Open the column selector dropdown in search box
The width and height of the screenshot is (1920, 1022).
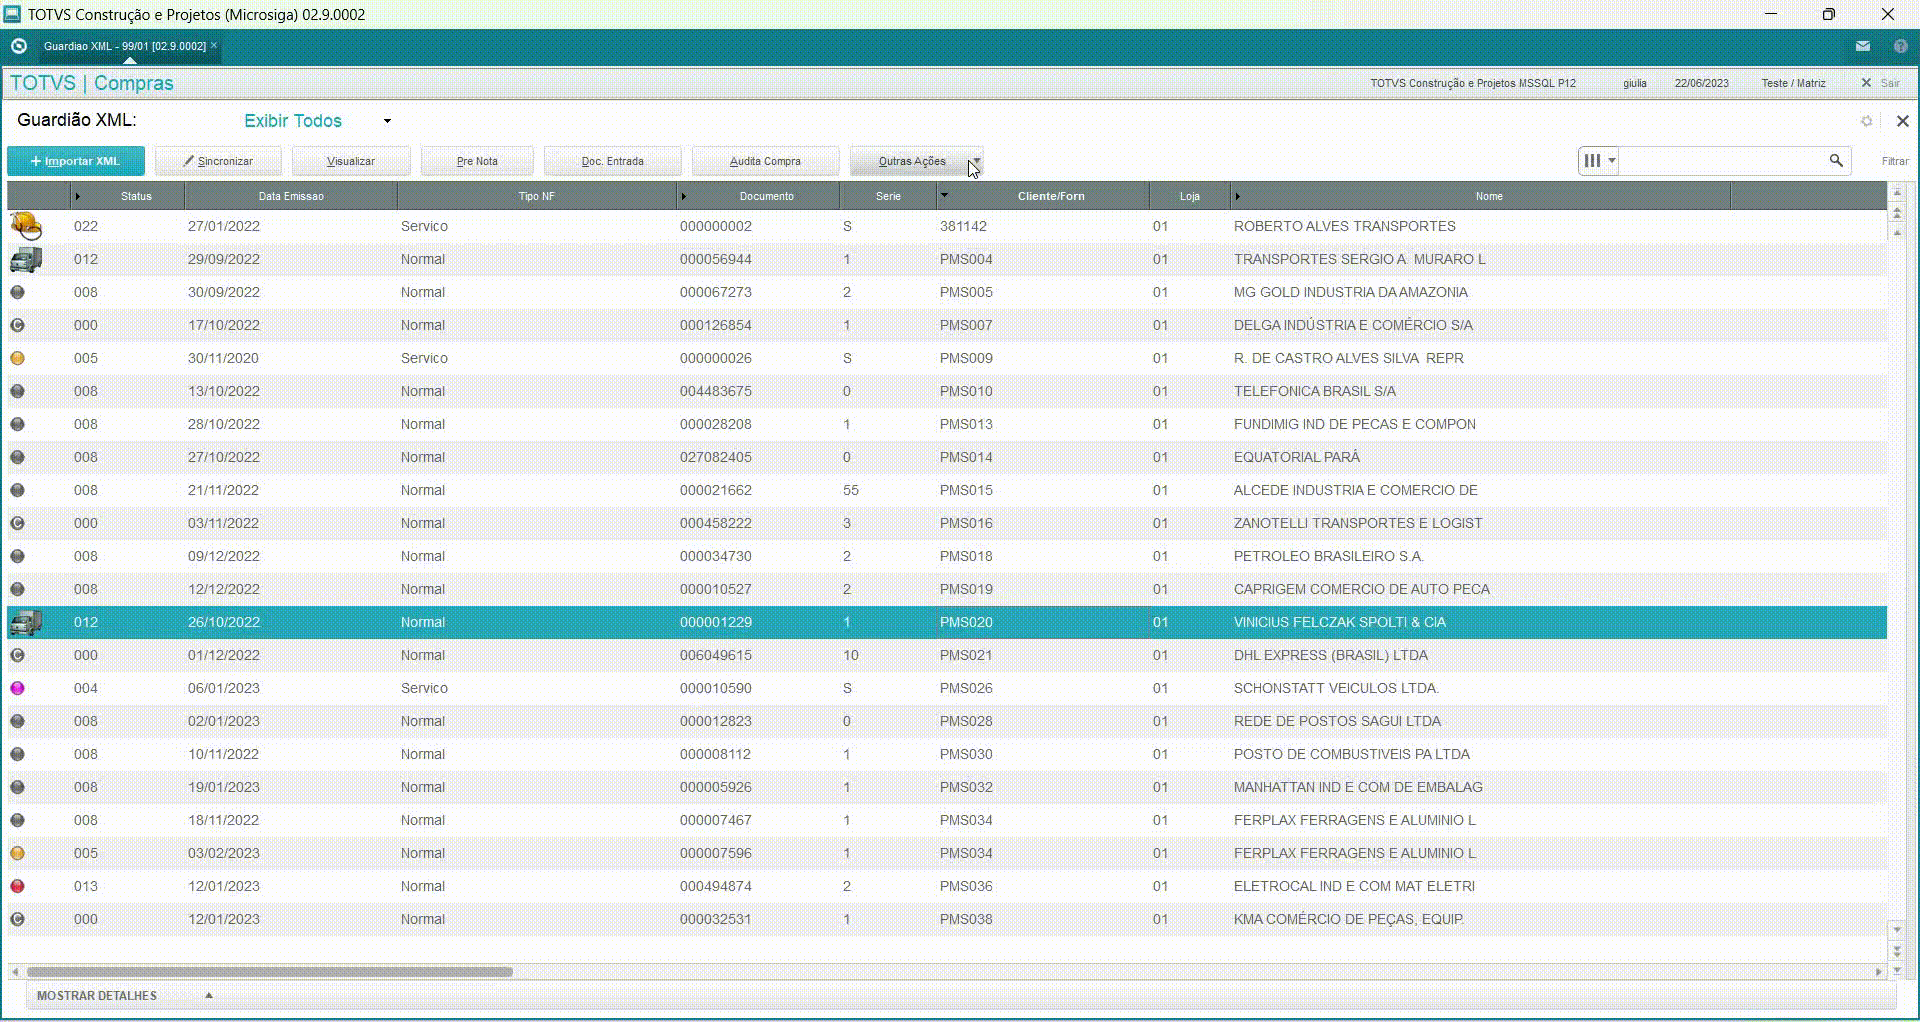pyautogui.click(x=1598, y=160)
